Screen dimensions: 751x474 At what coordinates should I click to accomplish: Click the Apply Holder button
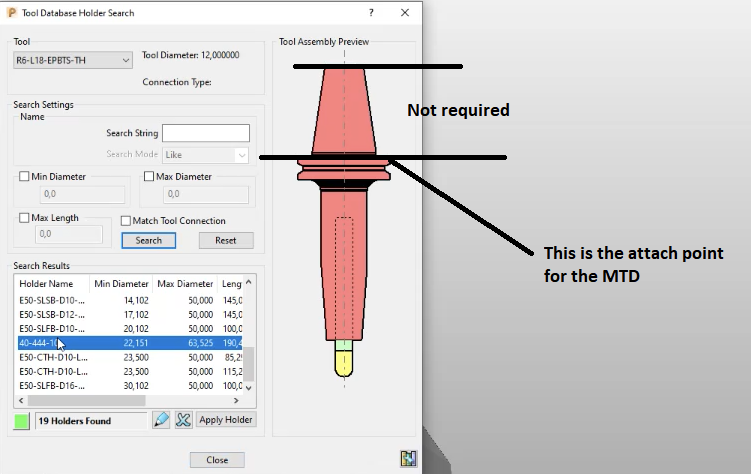coord(226,419)
